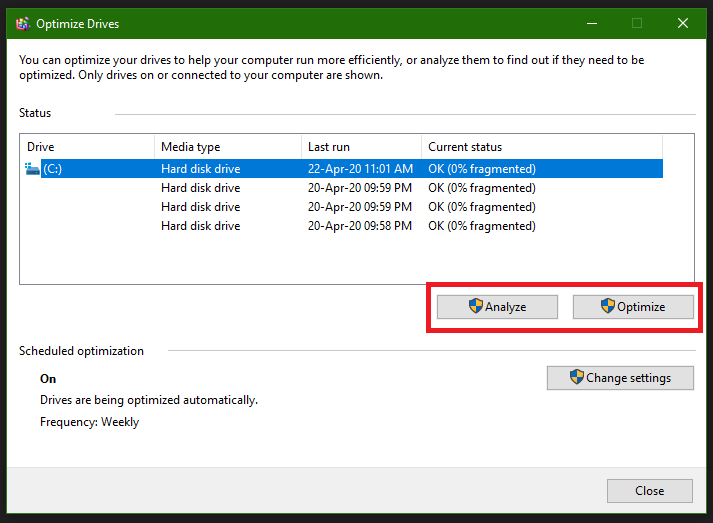Click the shield icon on Optimize button
713x523 pixels.
click(x=608, y=306)
